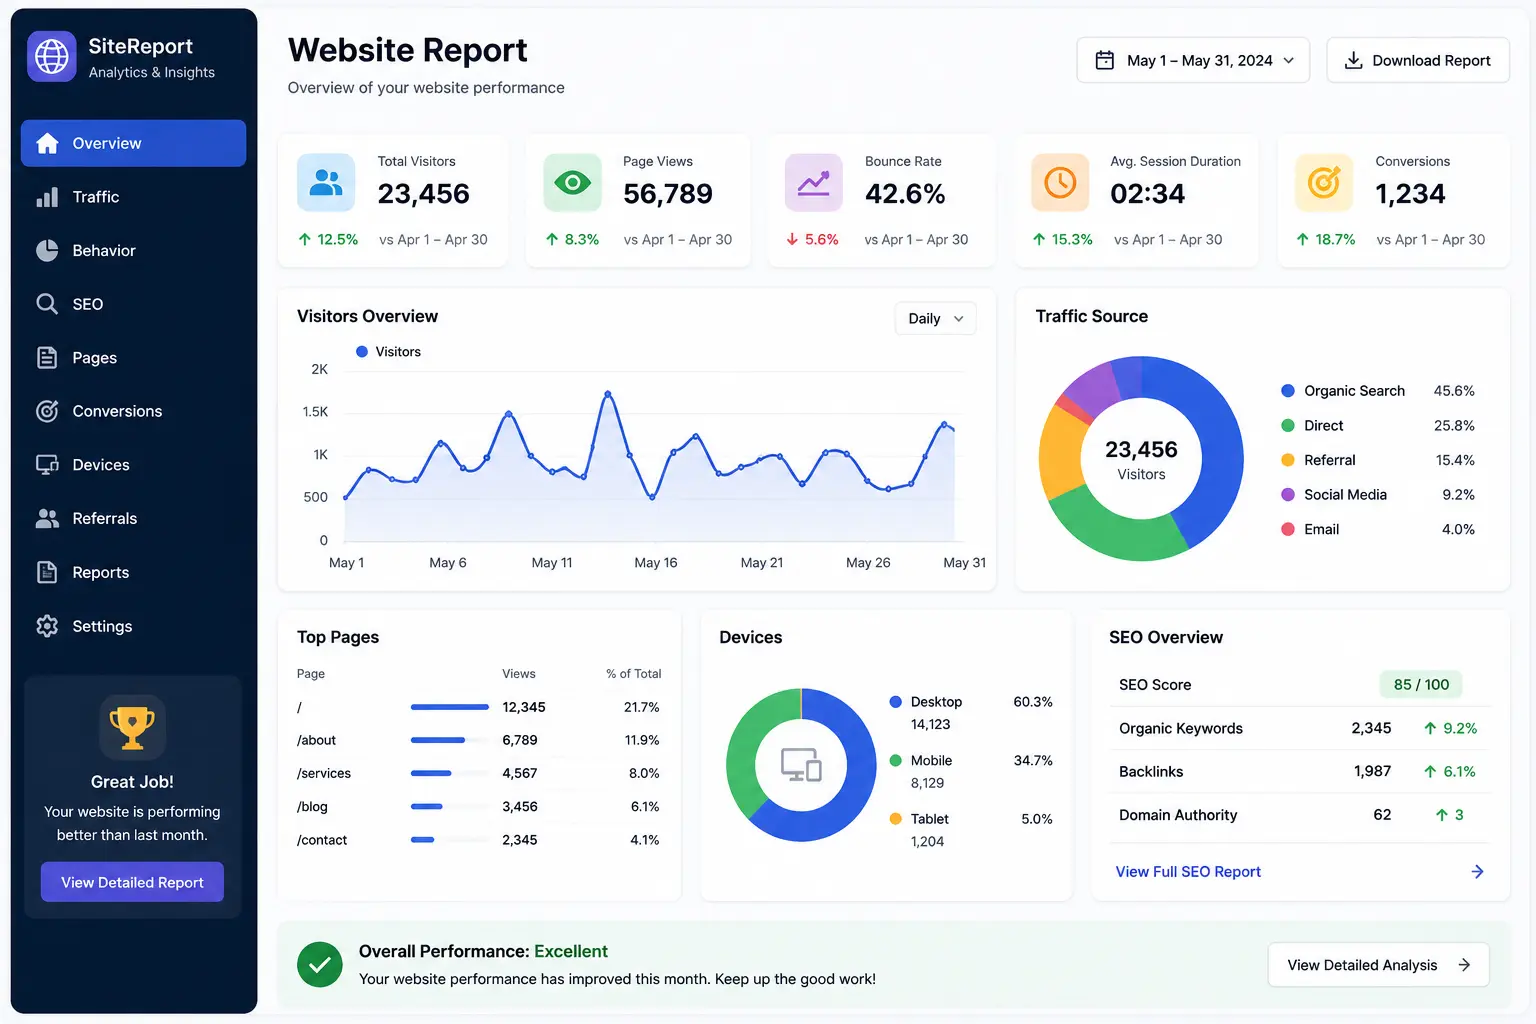Screen dimensions: 1536x1024
Task: Click the Overall Performance: Excellent heading
Action: point(483,951)
